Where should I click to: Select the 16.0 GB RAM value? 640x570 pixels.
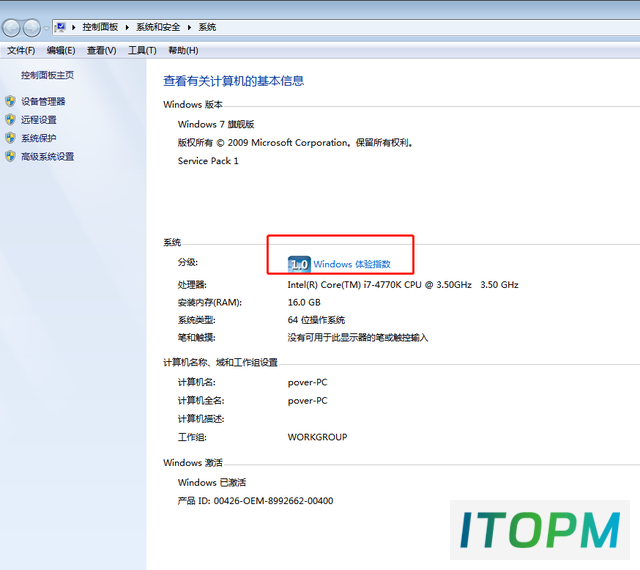click(x=304, y=303)
